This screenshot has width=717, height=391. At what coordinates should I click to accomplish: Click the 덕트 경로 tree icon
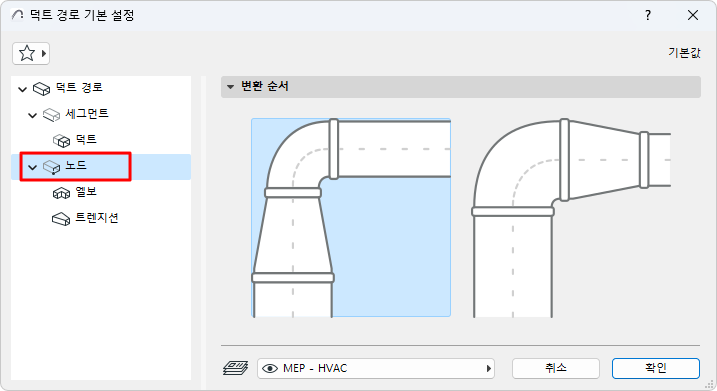click(x=41, y=88)
